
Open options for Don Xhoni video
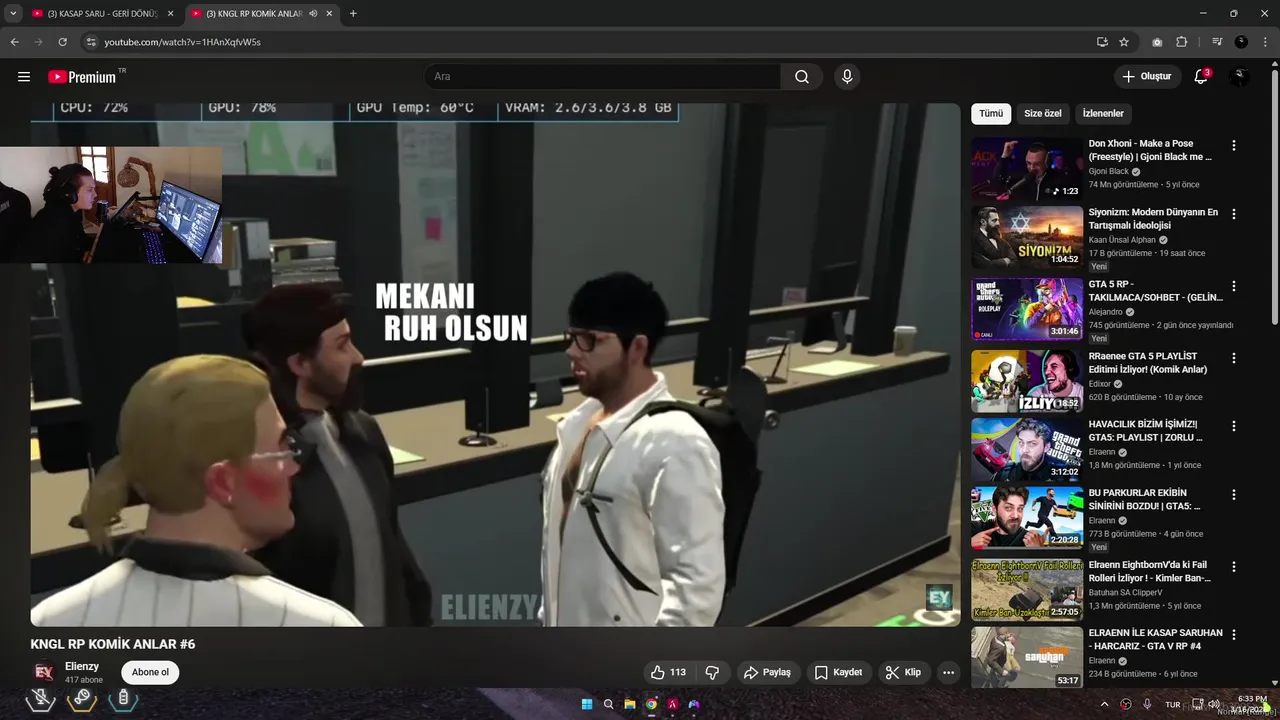pos(1233,145)
